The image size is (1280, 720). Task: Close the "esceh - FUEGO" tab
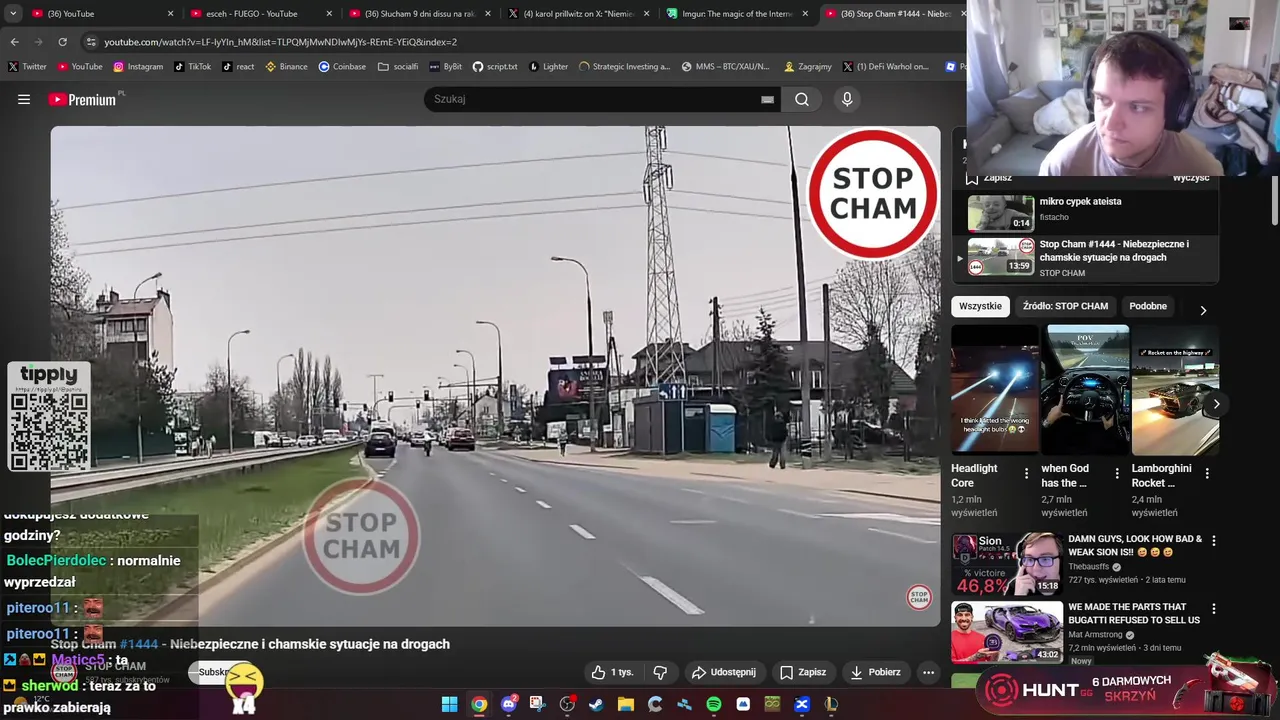tap(329, 14)
